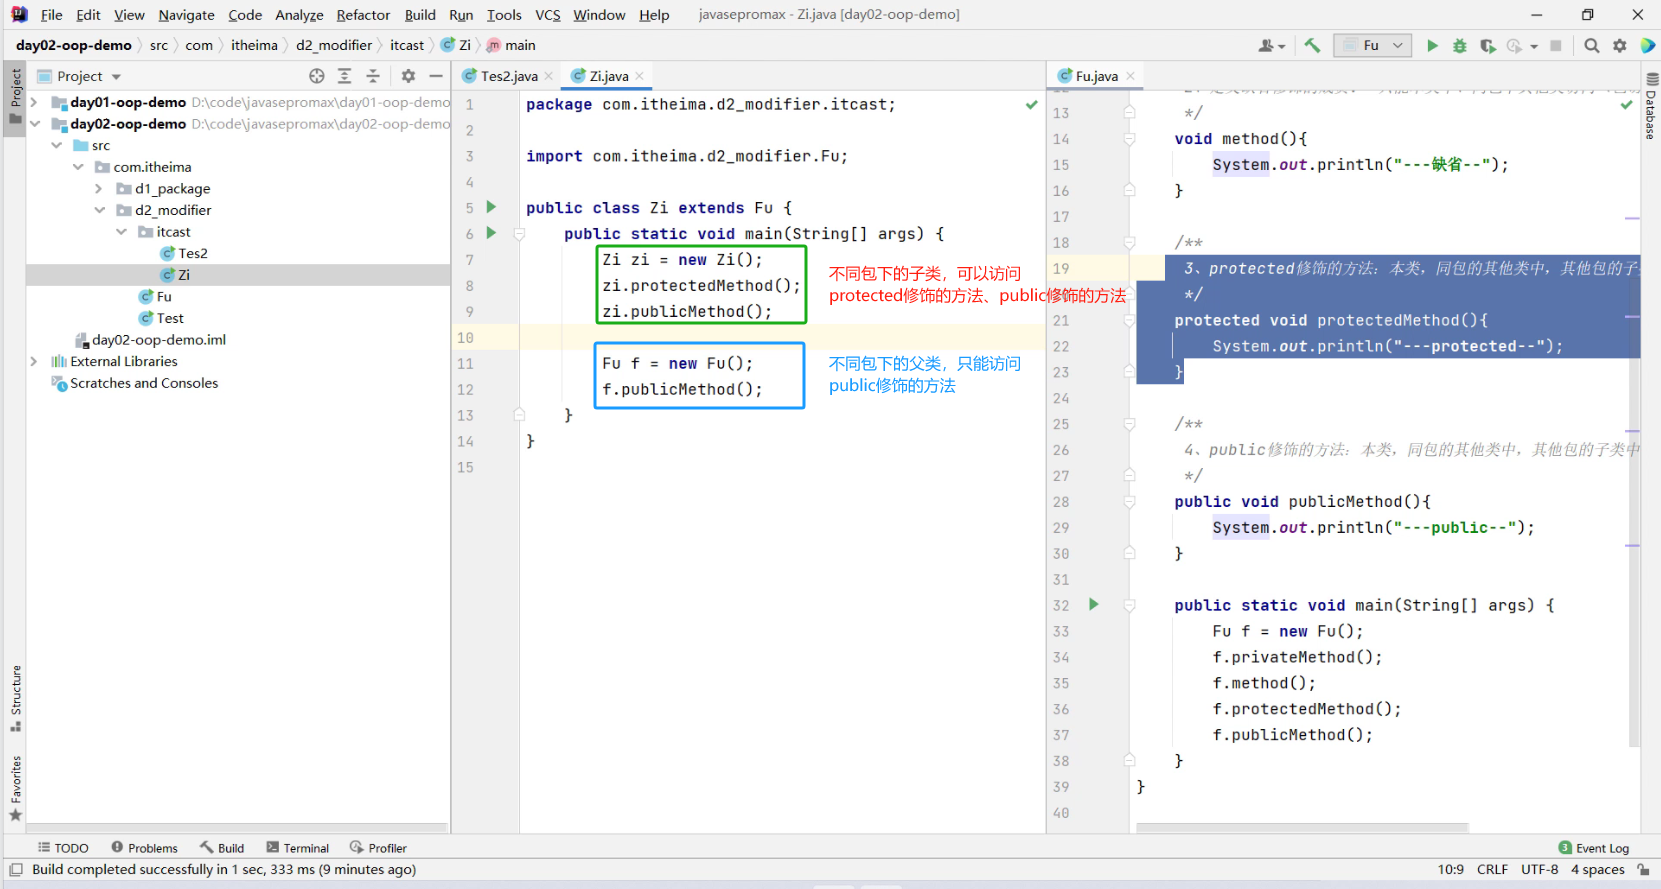Select Test class in project tree

point(170,318)
